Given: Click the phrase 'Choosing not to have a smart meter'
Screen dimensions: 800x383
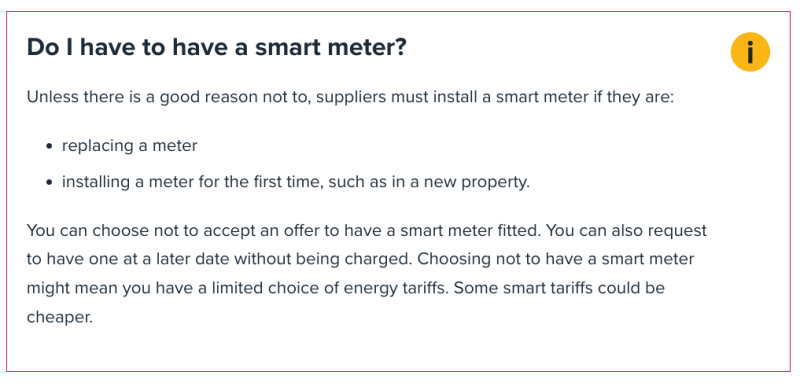Looking at the screenshot, I should click(x=555, y=259).
